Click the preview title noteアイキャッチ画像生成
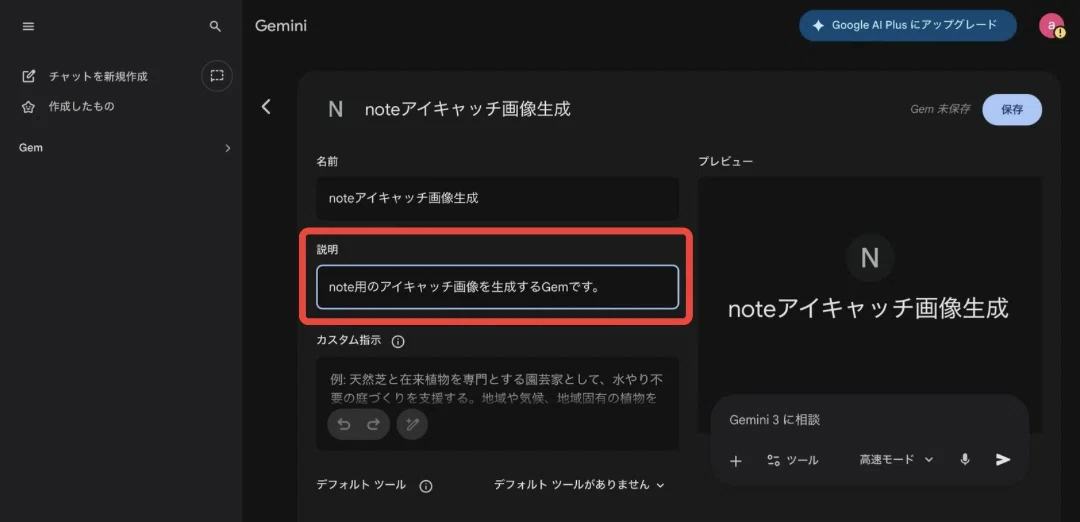1080x522 pixels. pos(869,309)
